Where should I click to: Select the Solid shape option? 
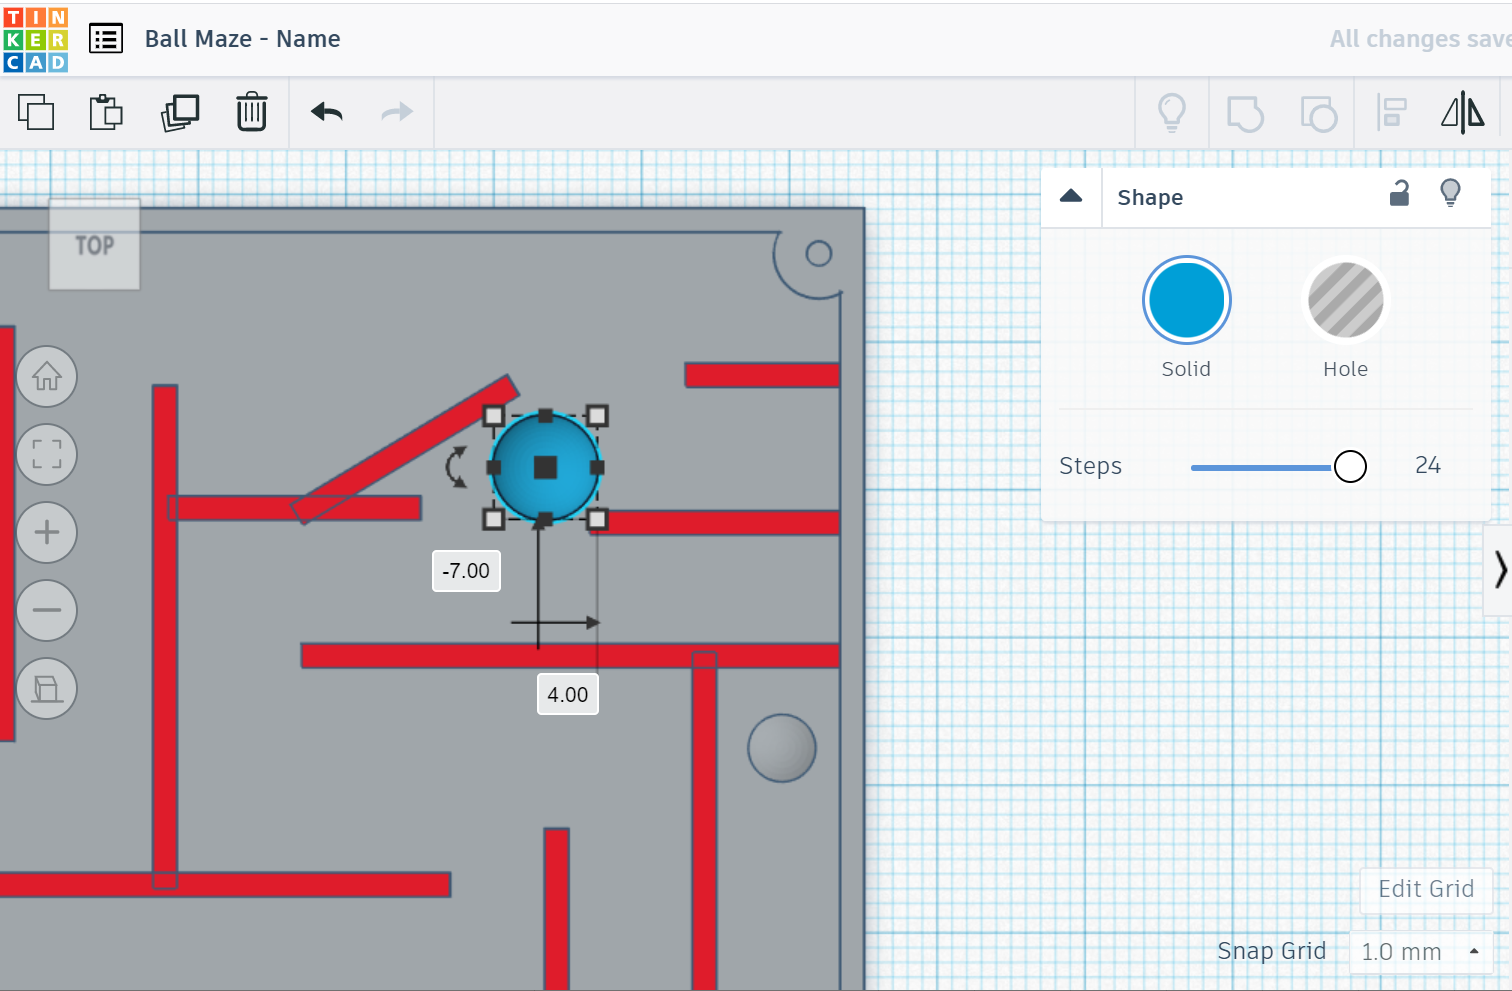(1186, 300)
